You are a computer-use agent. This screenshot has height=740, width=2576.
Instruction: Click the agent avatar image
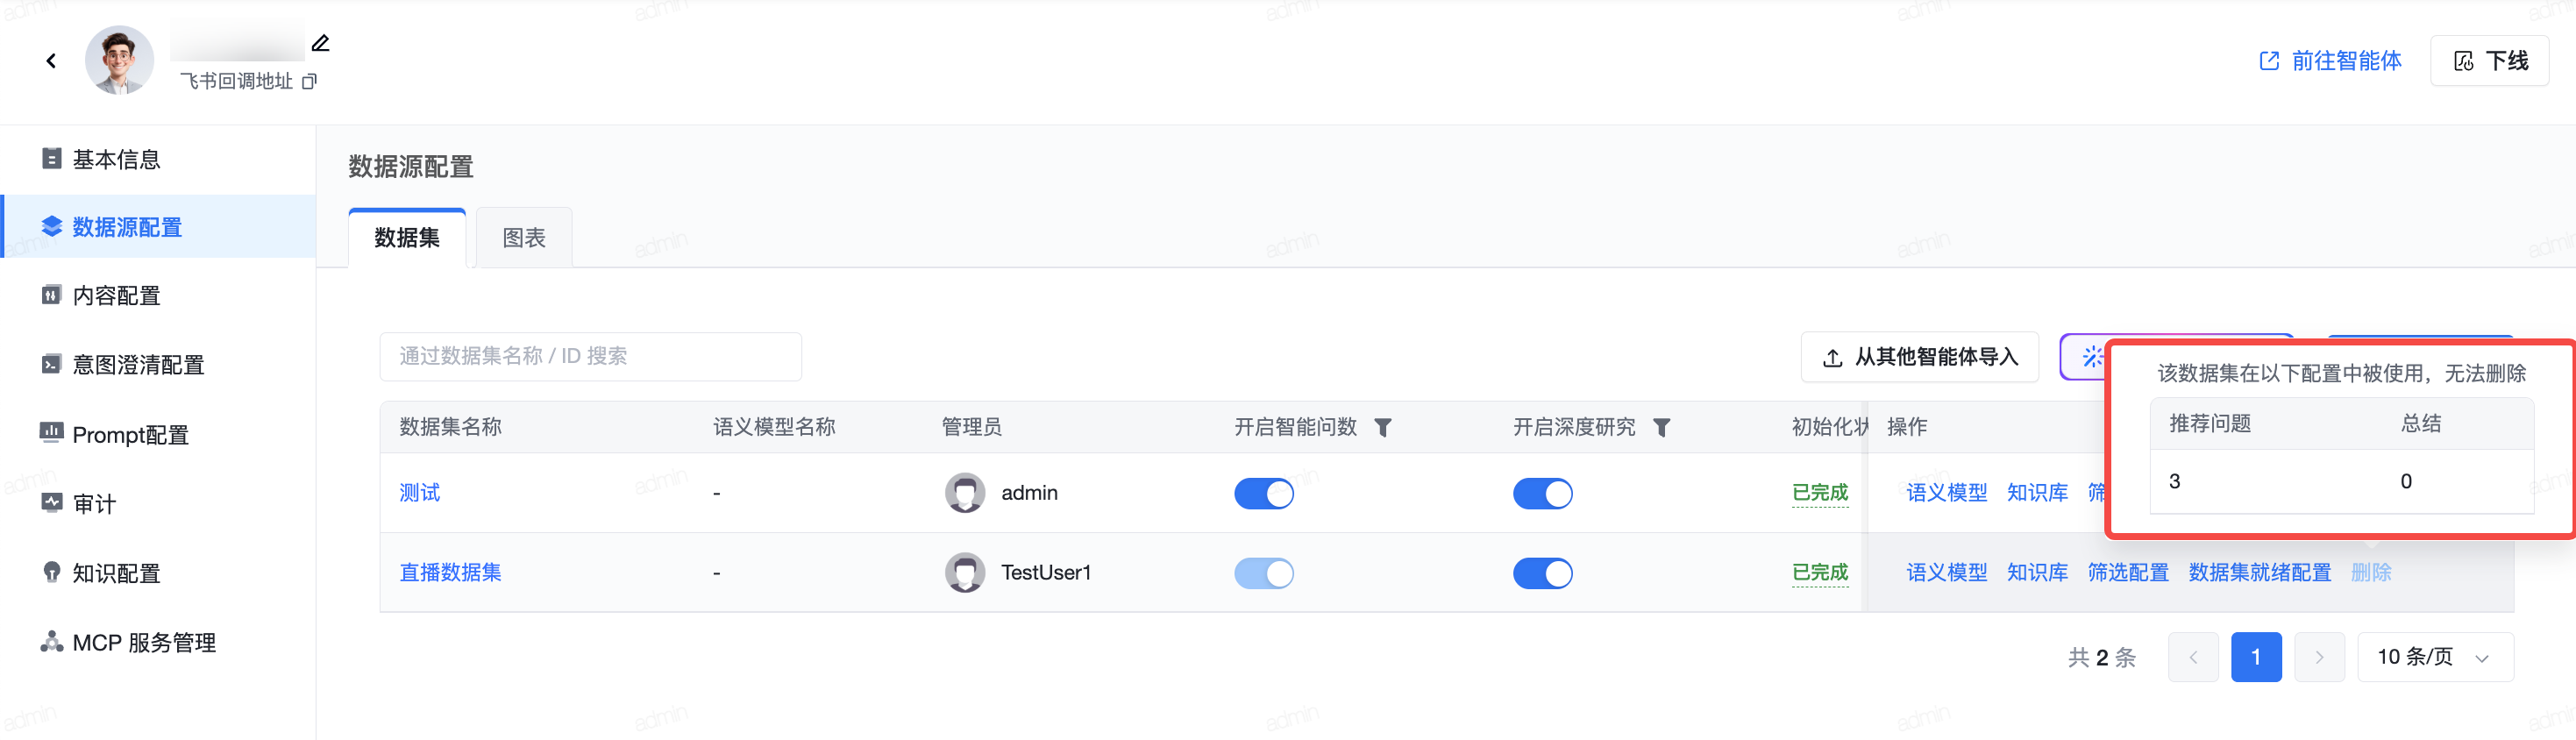(119, 60)
